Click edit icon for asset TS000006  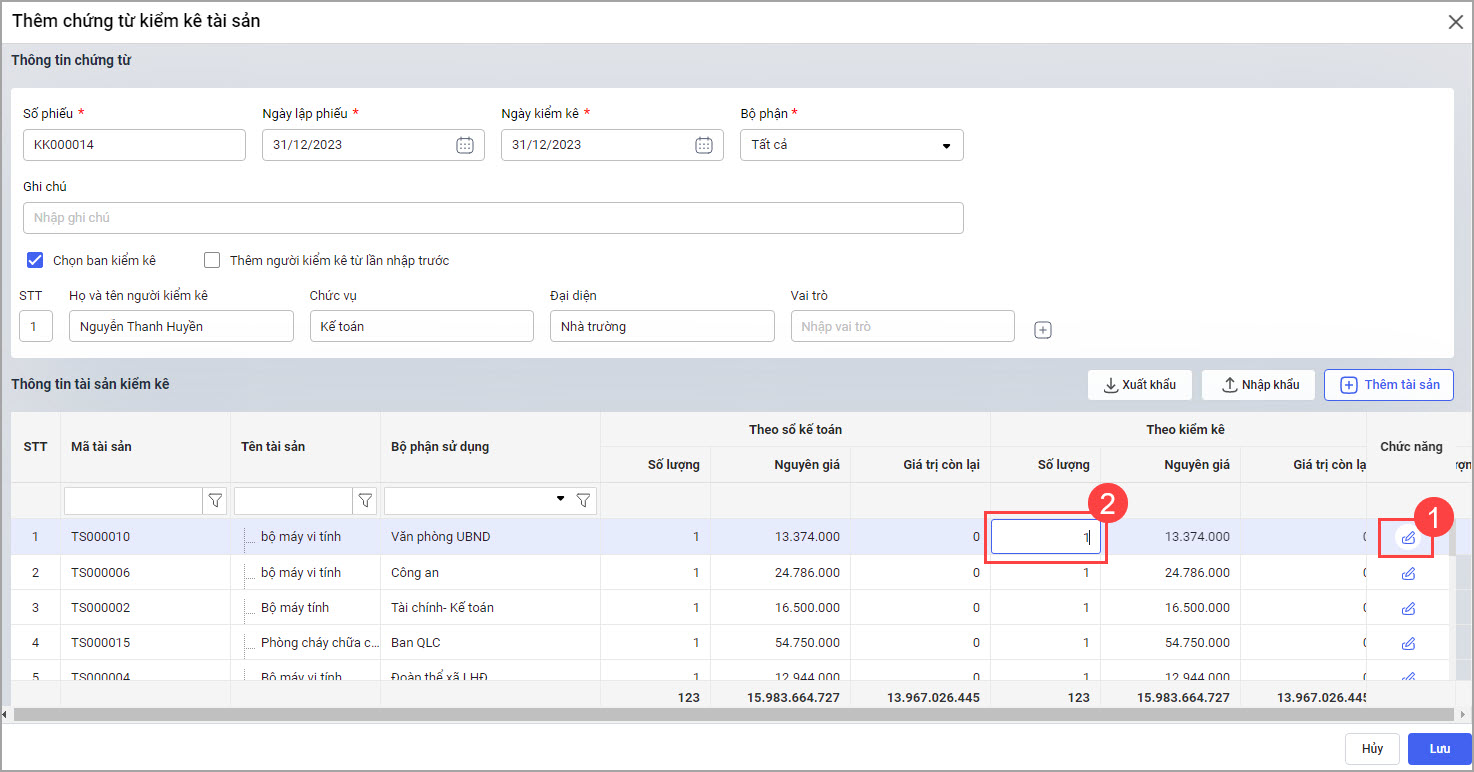point(1408,573)
